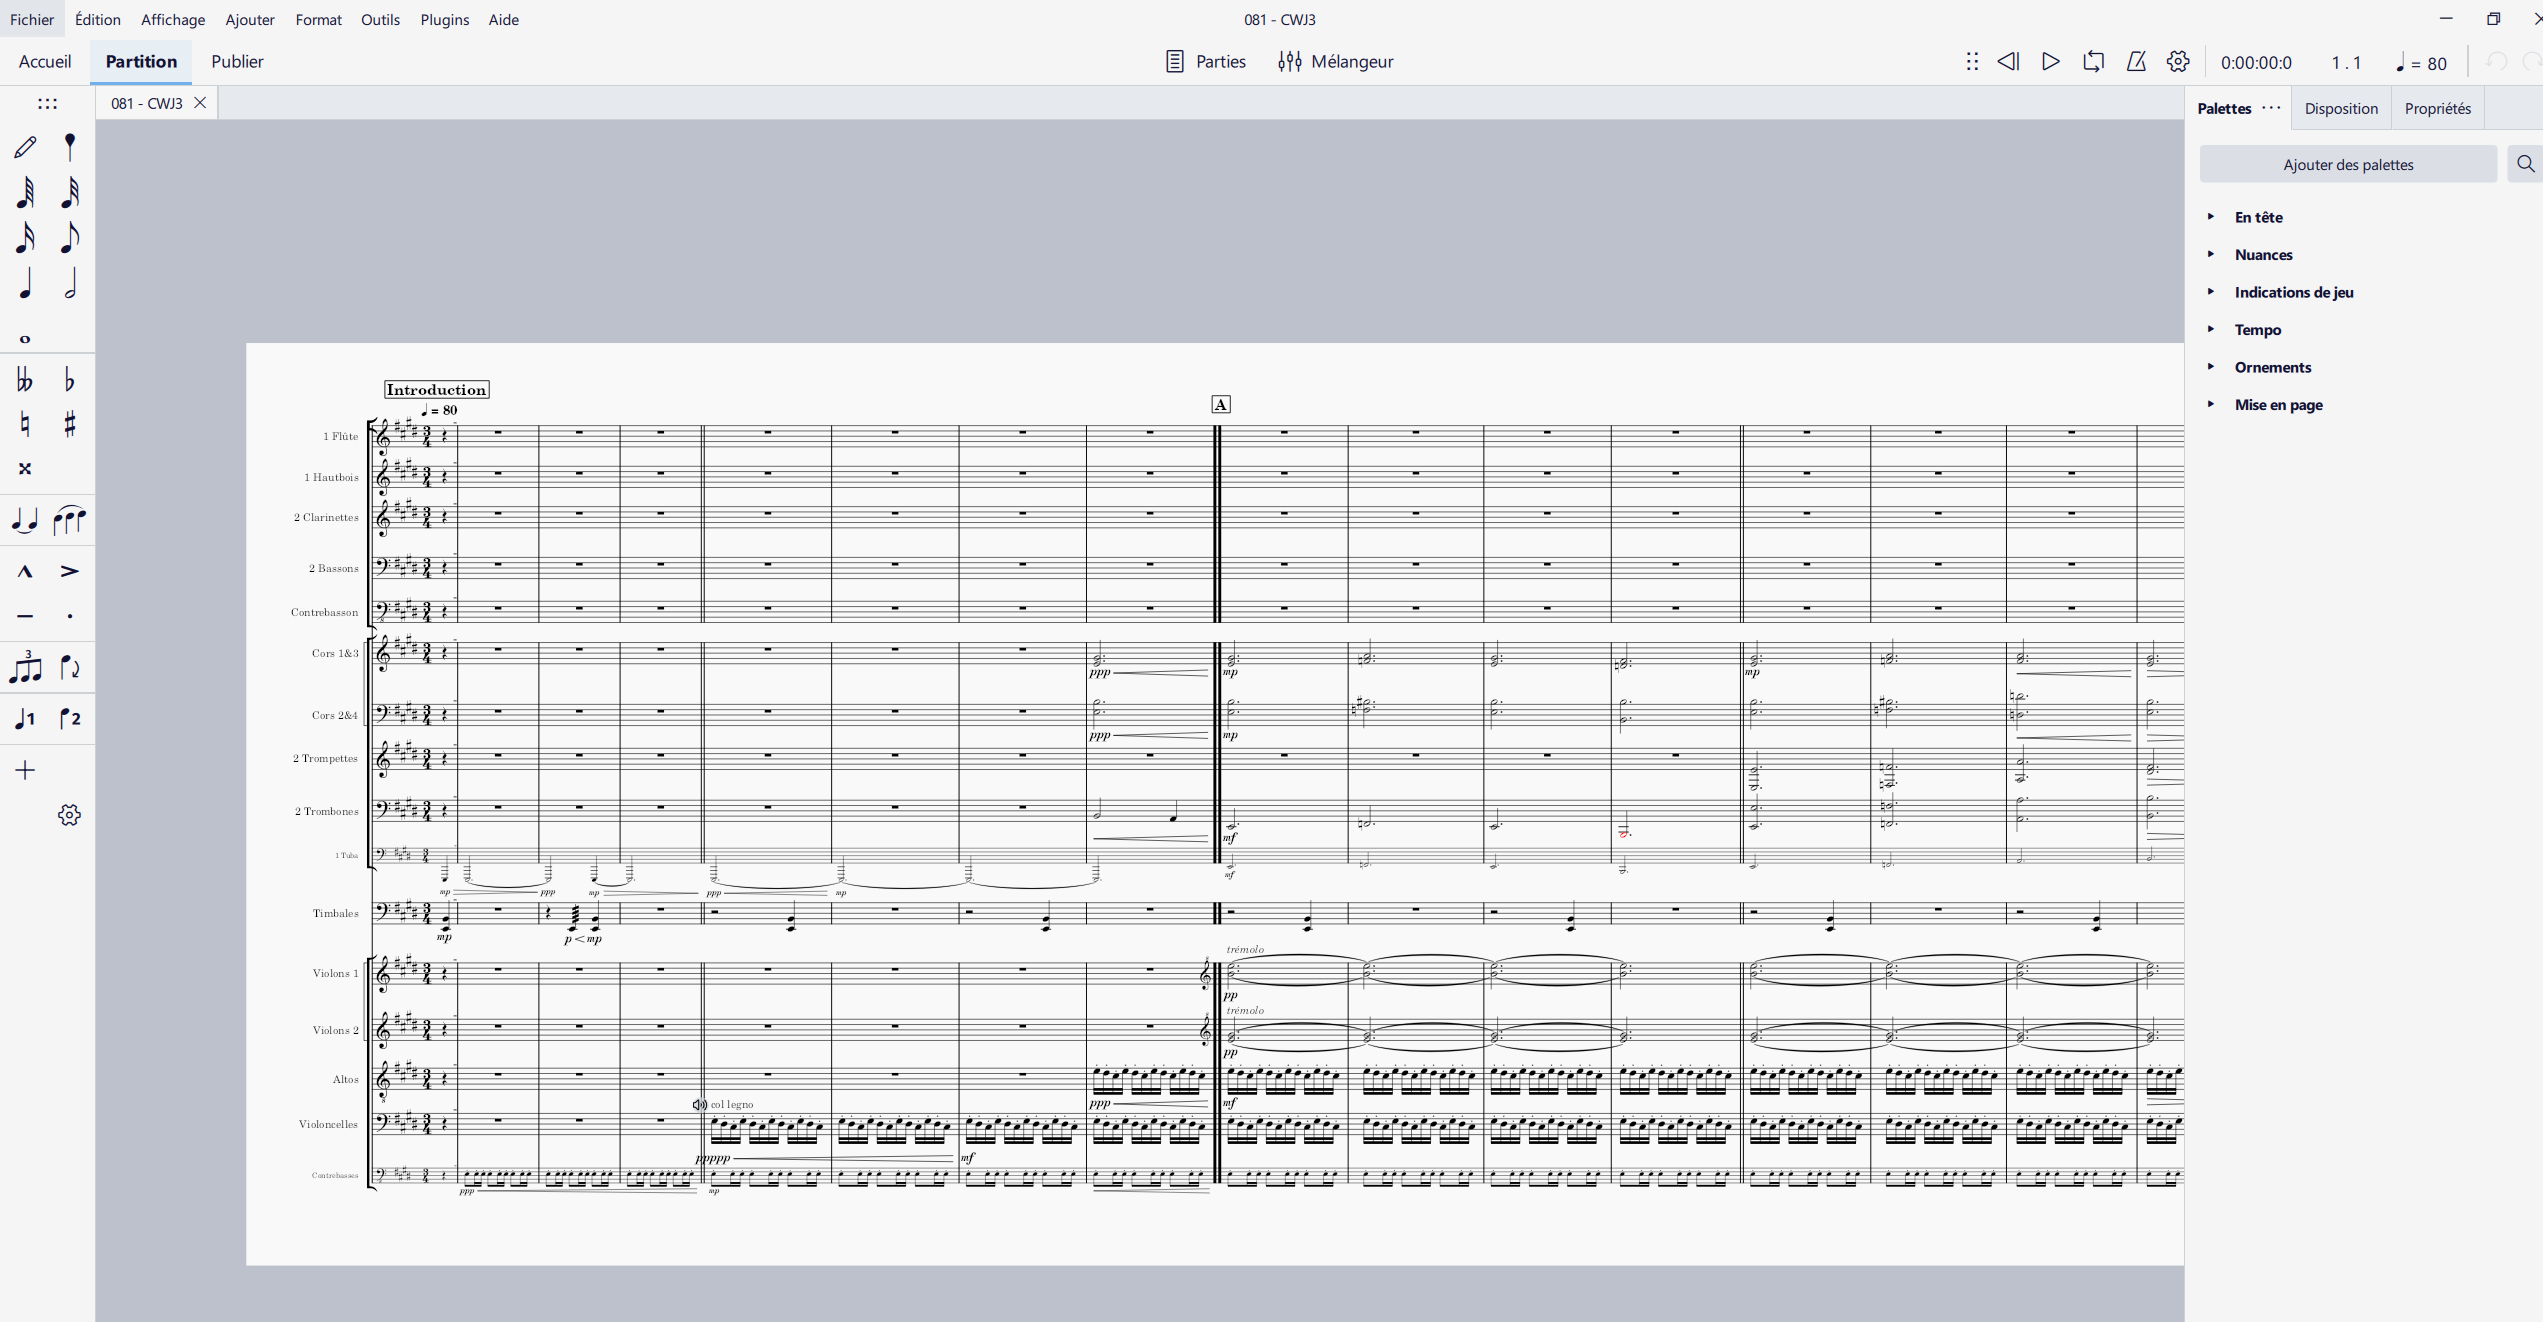Close the 081 - CWJ3 score tab
This screenshot has width=2543, height=1322.
(200, 103)
